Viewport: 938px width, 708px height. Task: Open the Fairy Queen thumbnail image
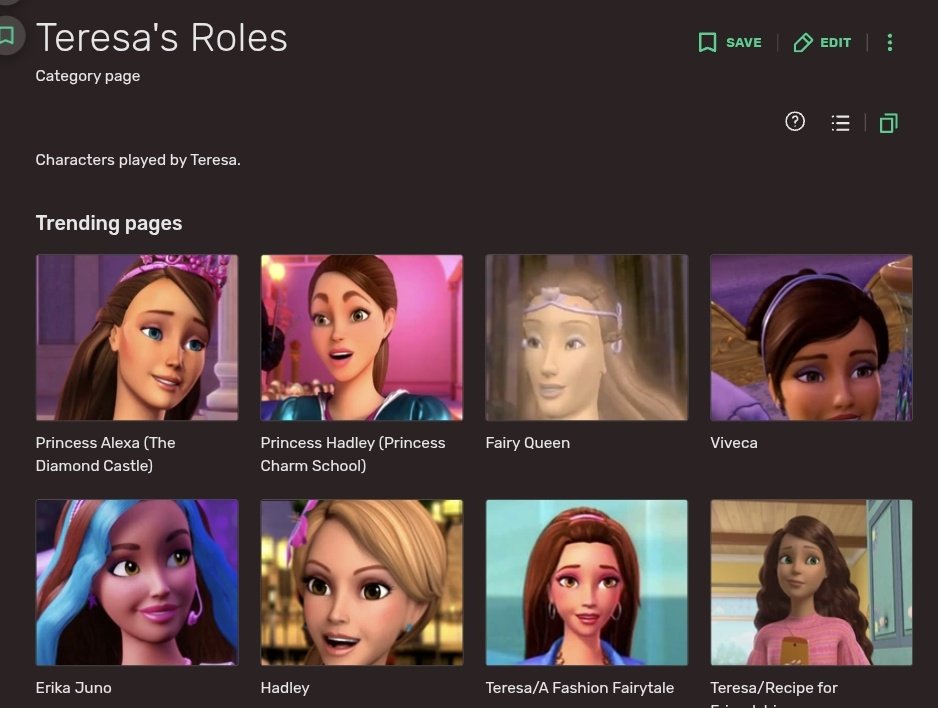pos(587,337)
